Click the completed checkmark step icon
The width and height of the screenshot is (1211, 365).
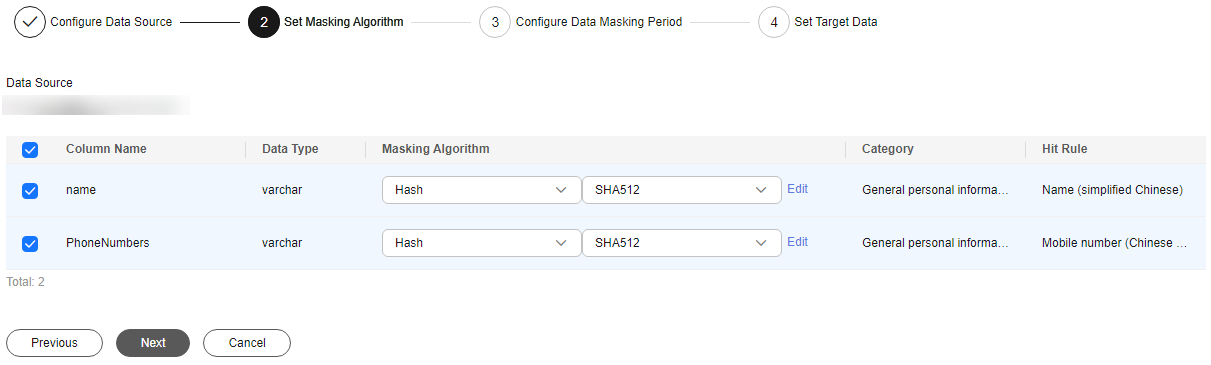pos(30,22)
